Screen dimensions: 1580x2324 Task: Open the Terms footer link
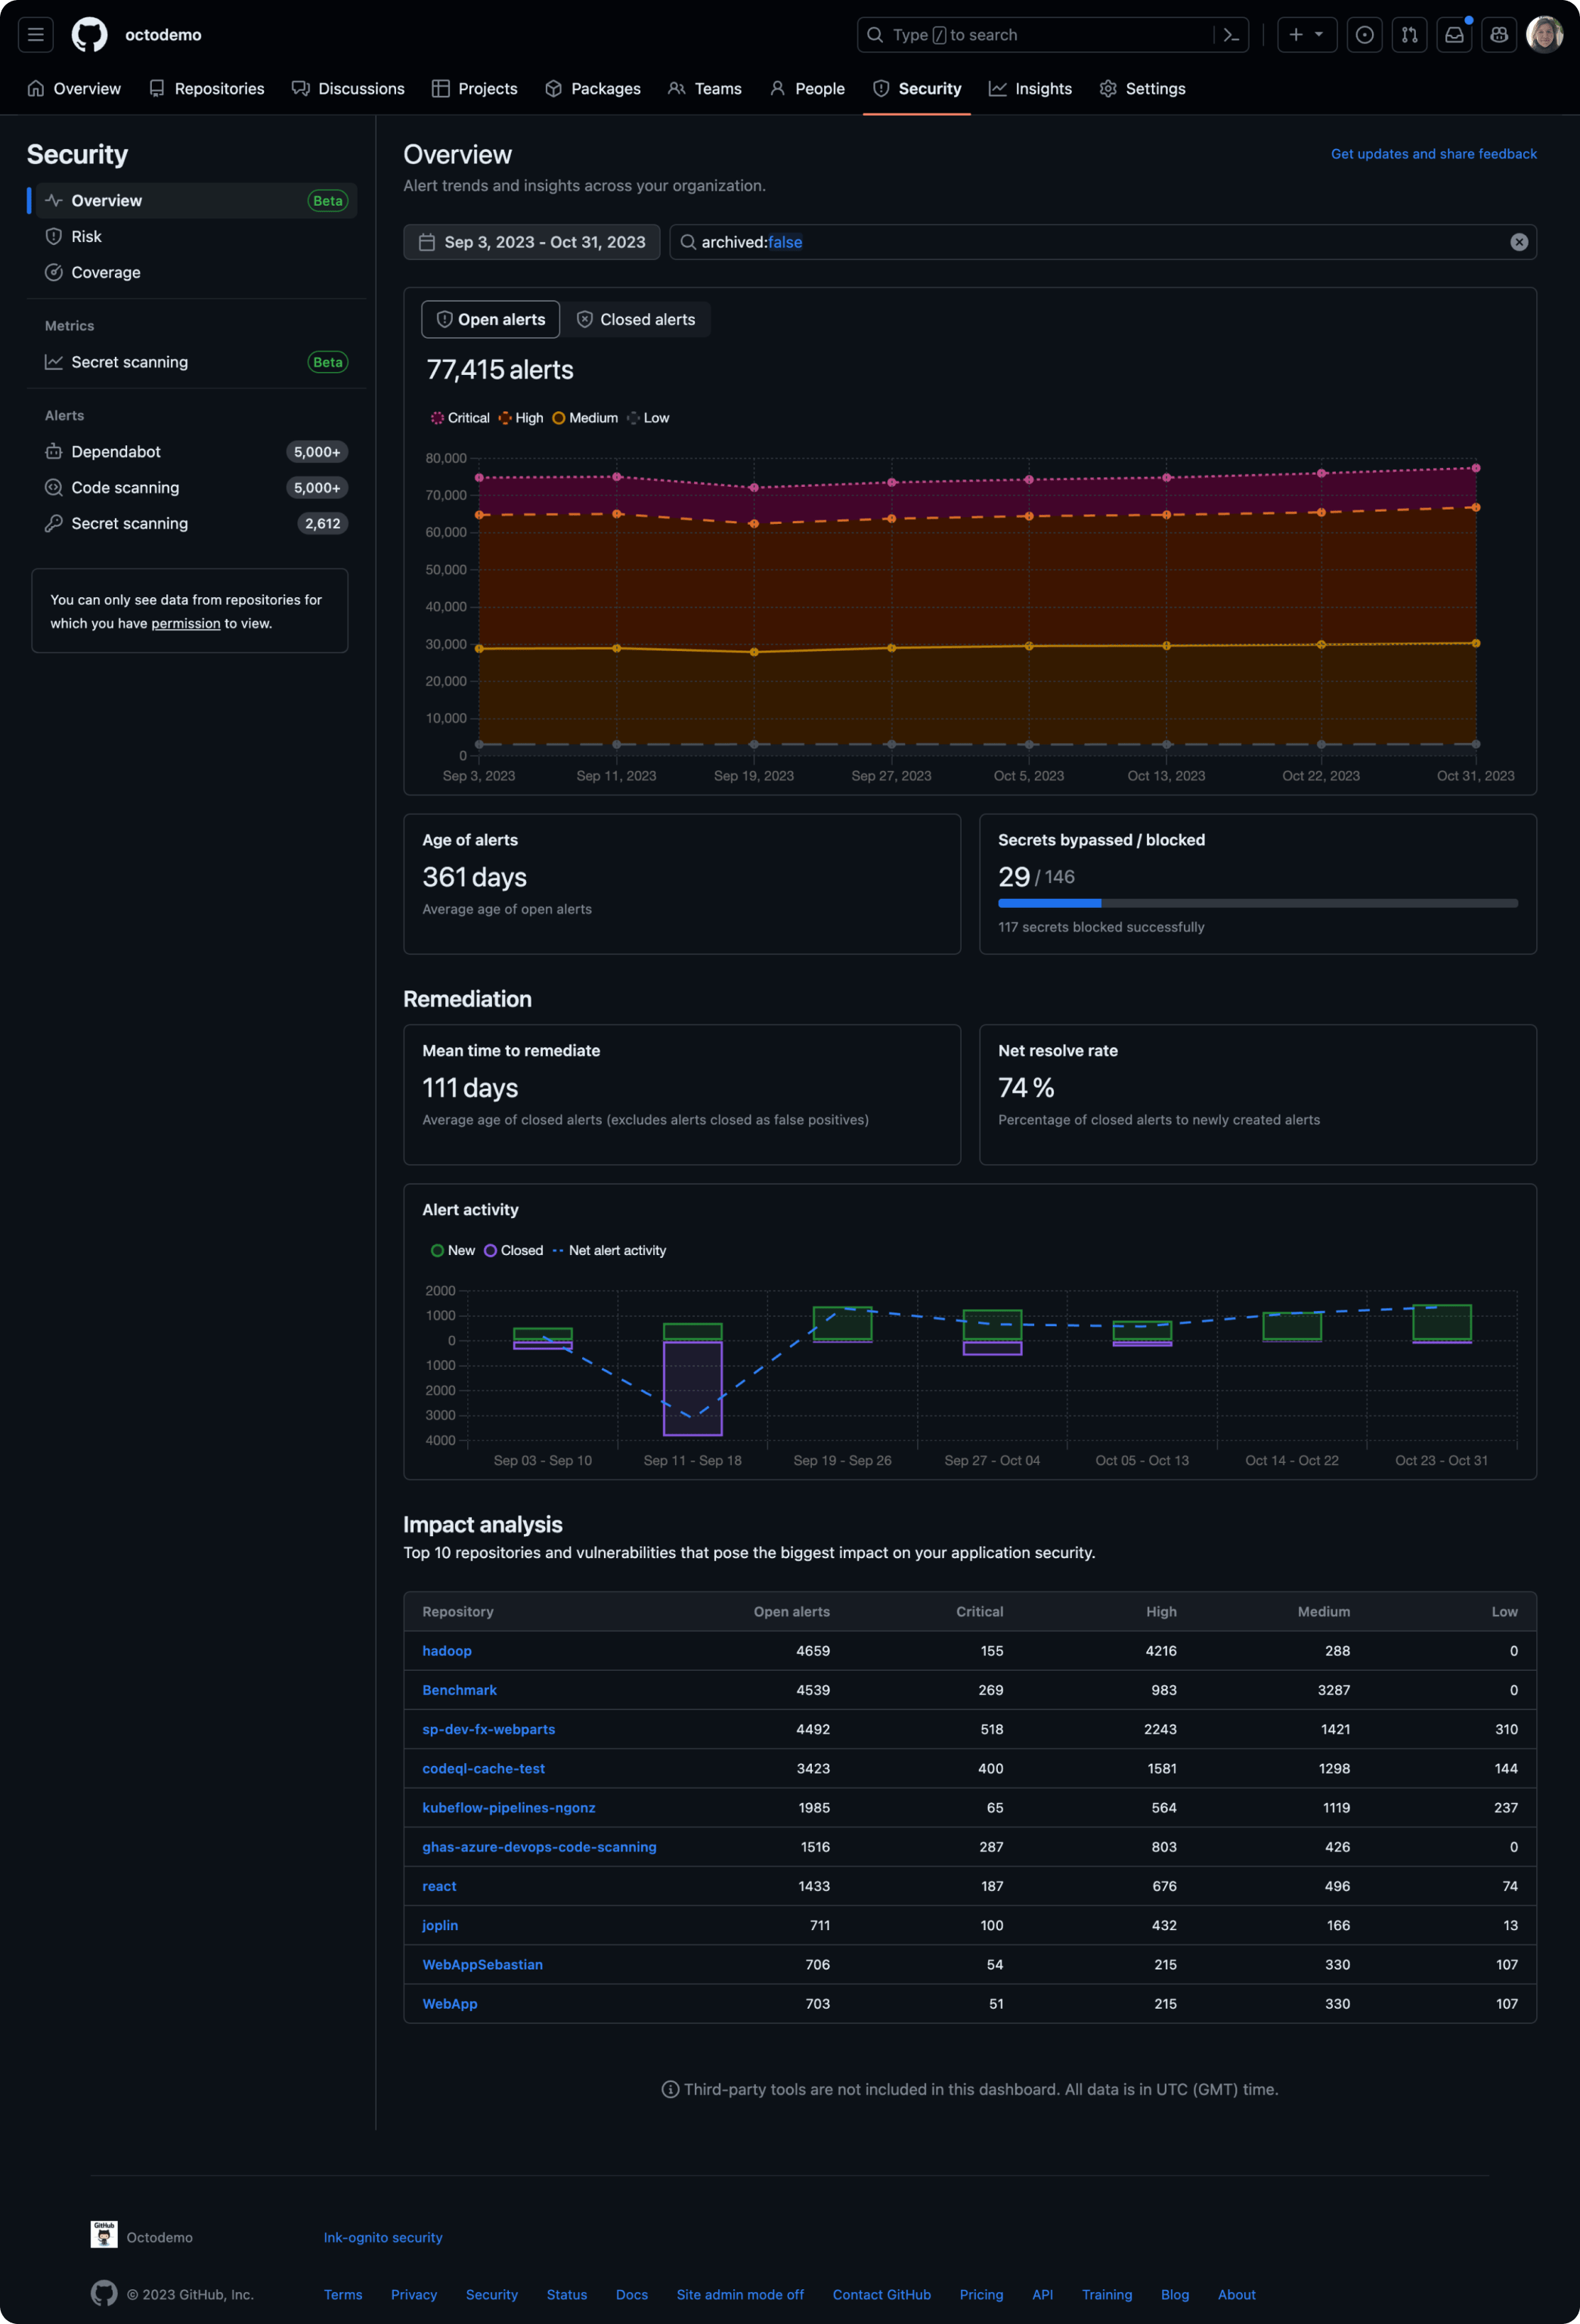coord(343,2295)
